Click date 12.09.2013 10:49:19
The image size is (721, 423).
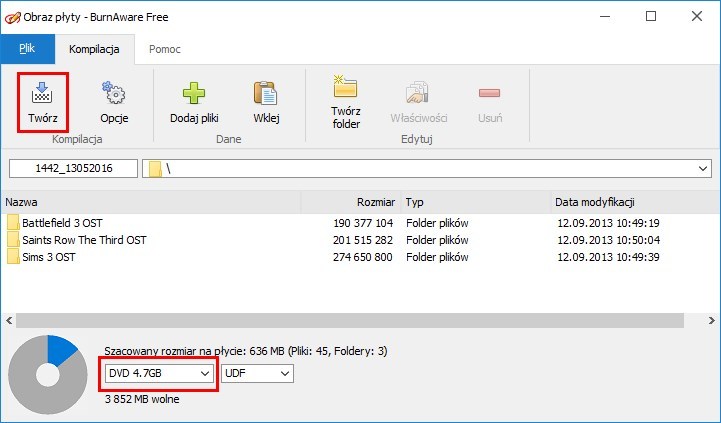point(608,223)
